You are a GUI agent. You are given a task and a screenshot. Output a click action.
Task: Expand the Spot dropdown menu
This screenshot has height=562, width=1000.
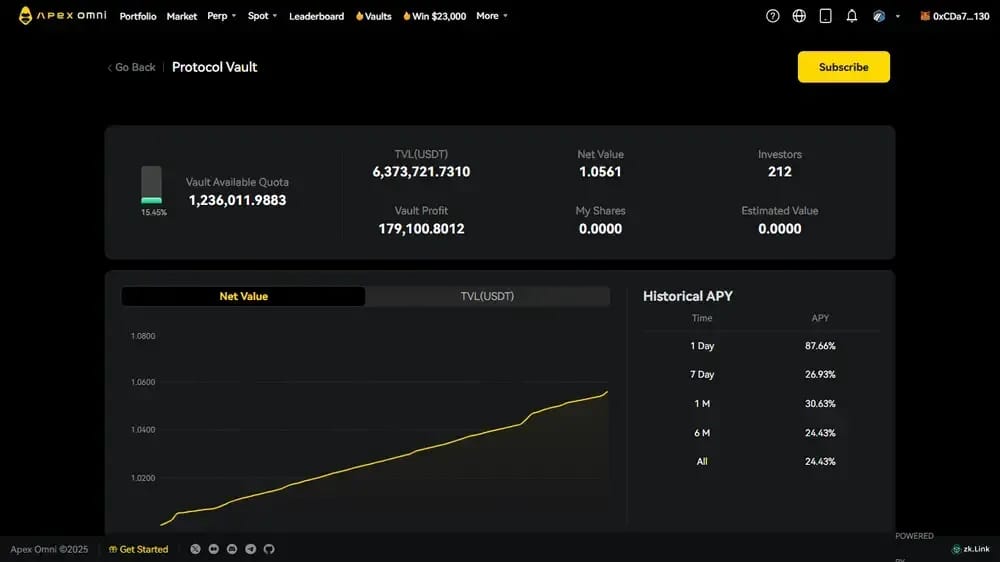tap(262, 16)
